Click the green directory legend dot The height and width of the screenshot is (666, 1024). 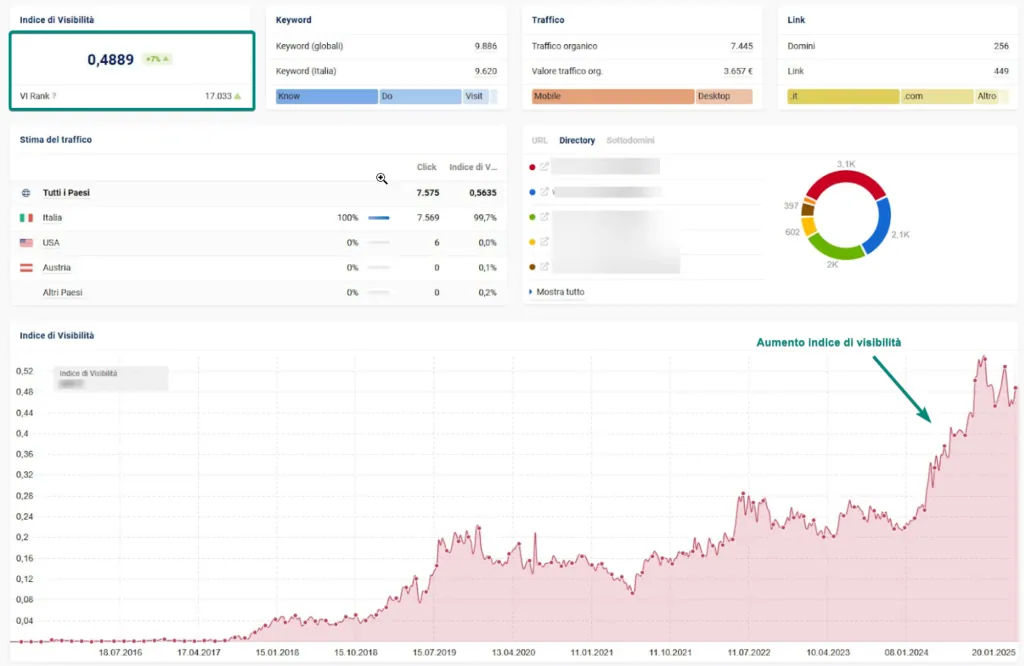[x=532, y=217]
